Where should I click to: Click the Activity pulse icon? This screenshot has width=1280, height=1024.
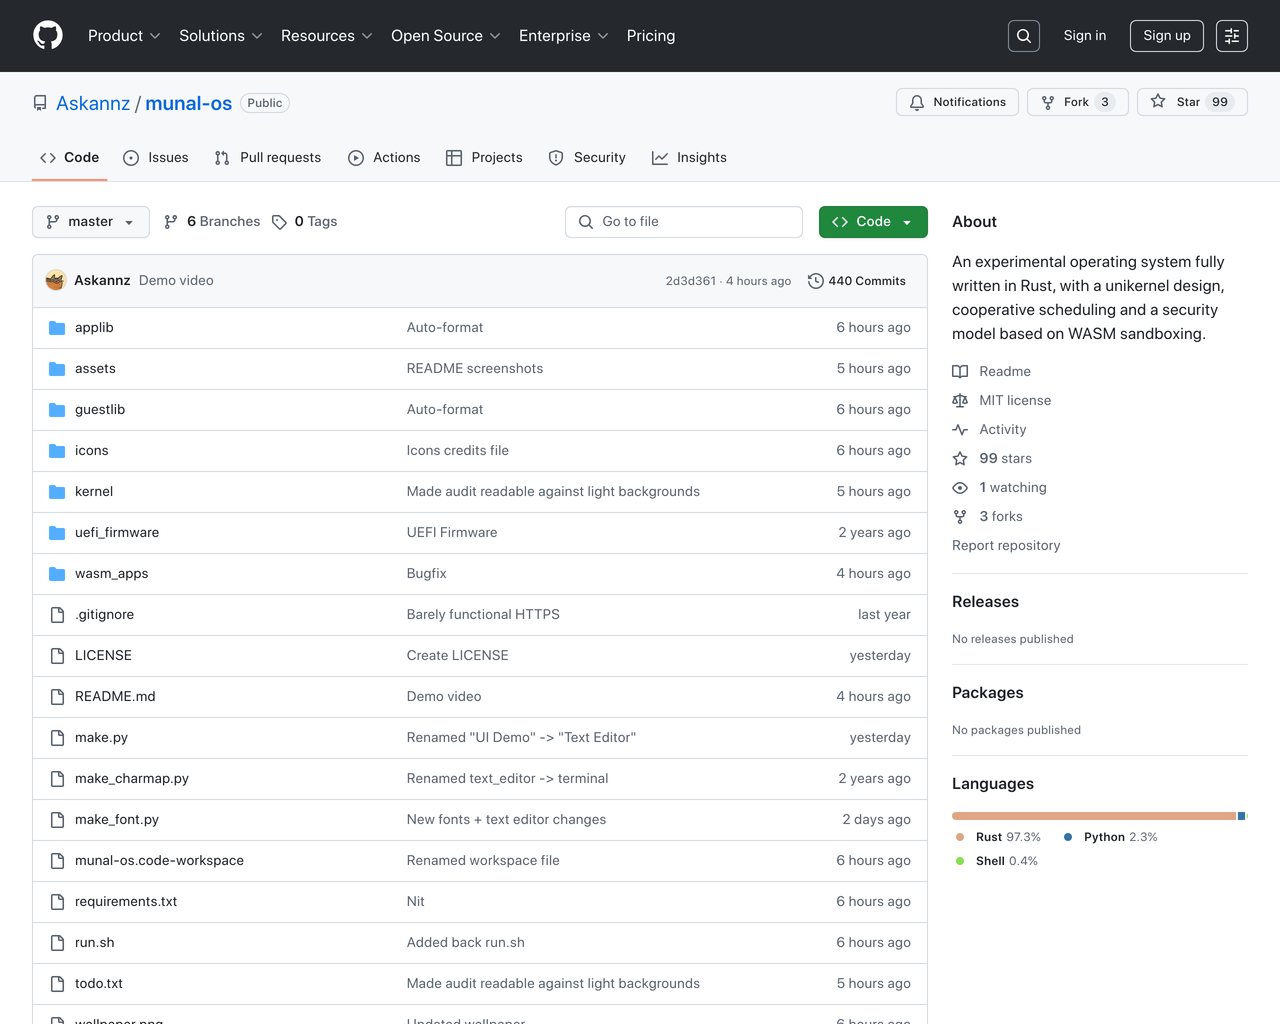960,430
